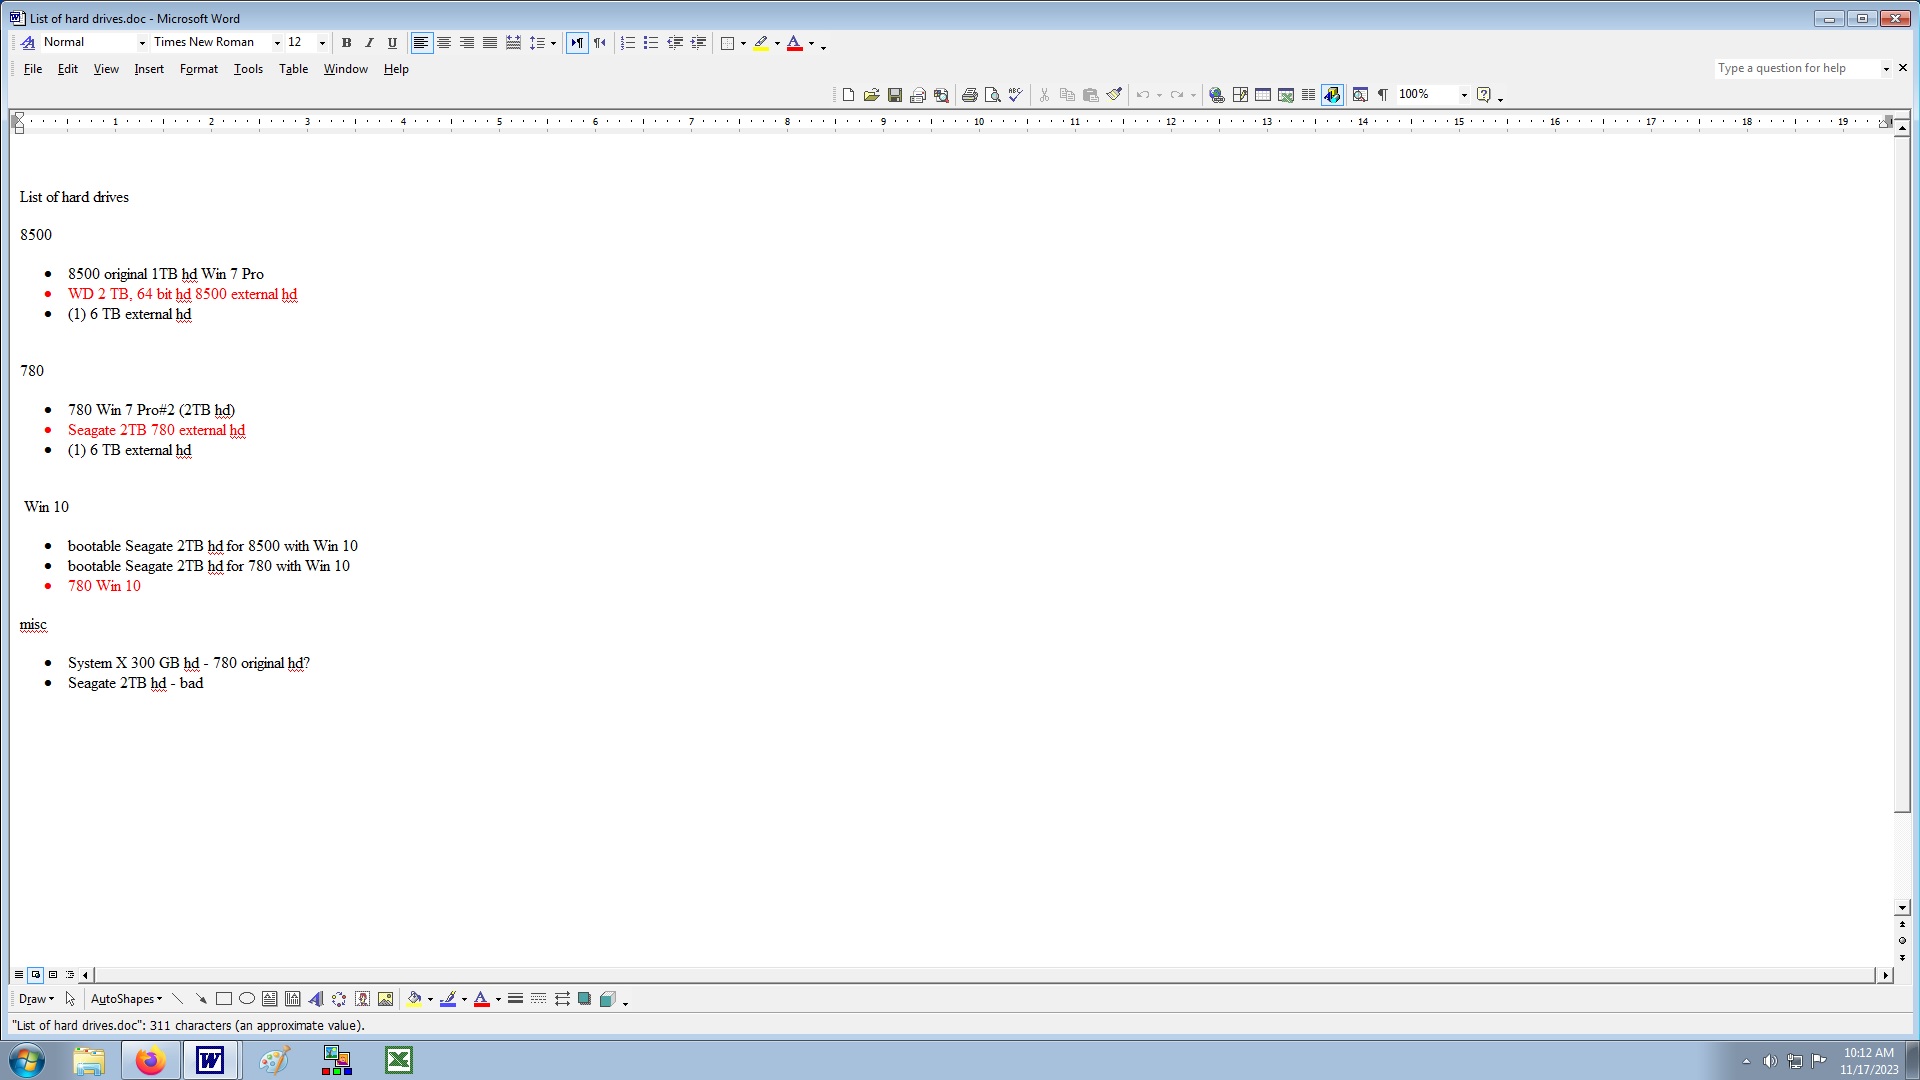Click the Increase Indent icon
Image resolution: width=1920 pixels, height=1080 pixels.
click(698, 43)
